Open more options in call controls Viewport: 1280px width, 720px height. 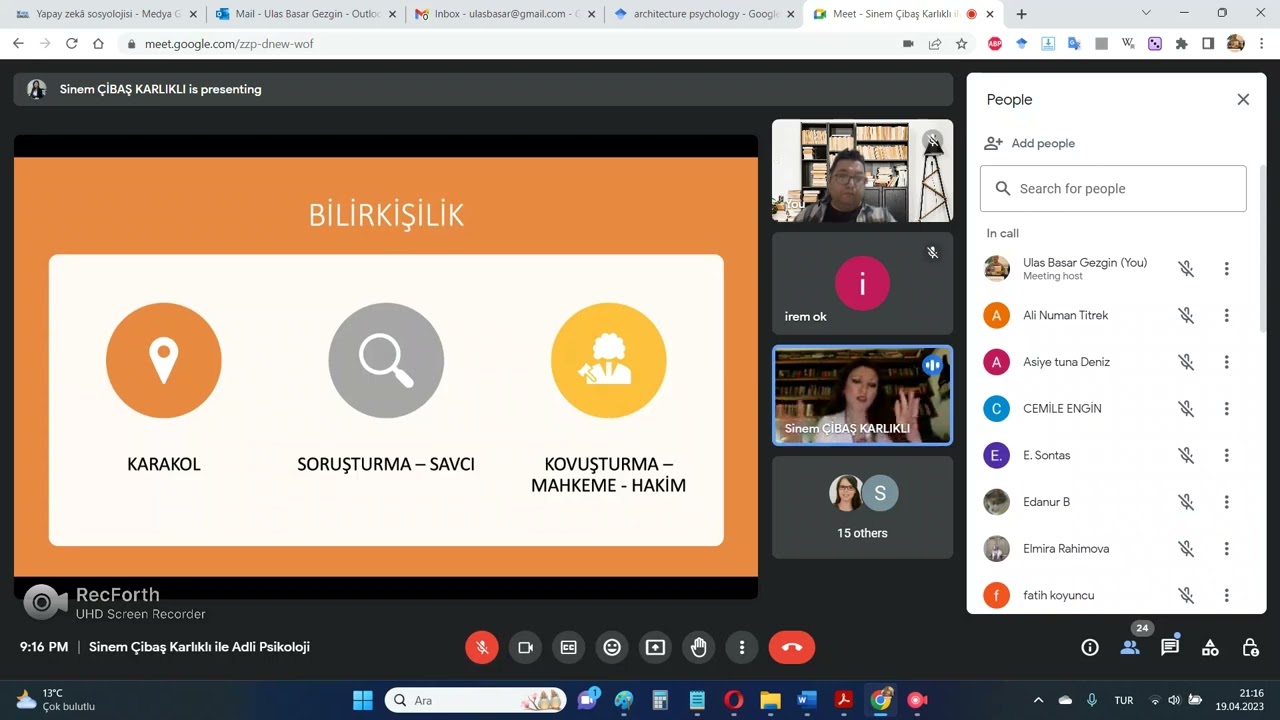click(742, 647)
